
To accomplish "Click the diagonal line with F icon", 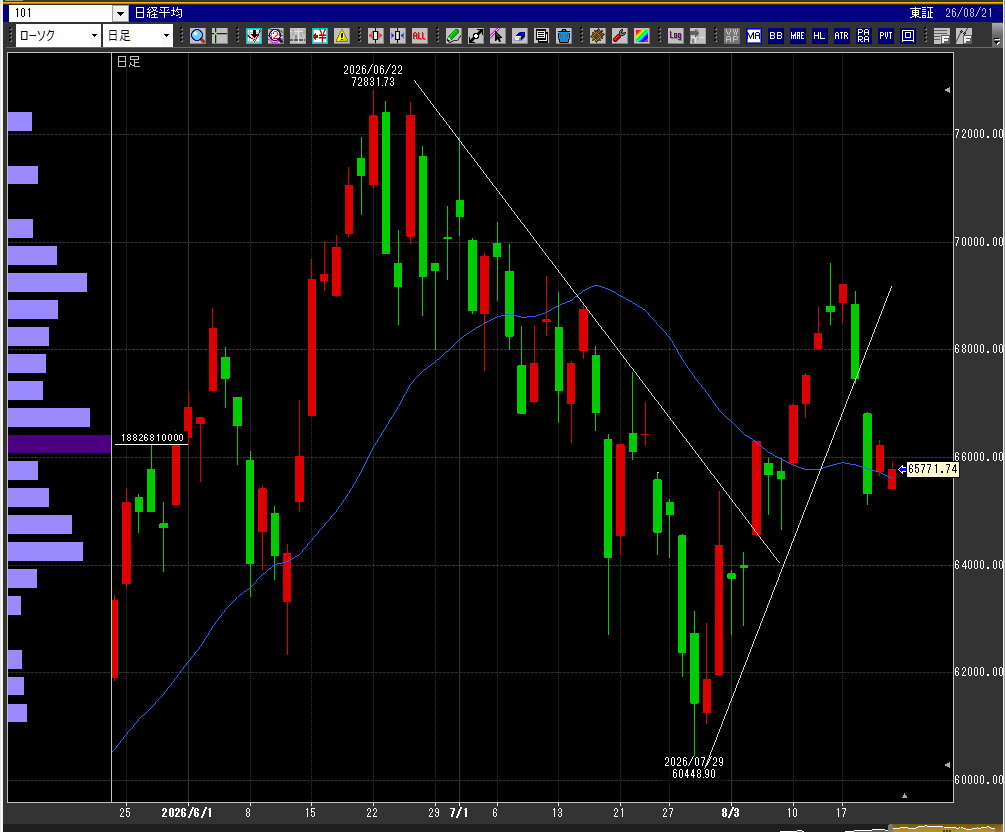I will click(964, 36).
